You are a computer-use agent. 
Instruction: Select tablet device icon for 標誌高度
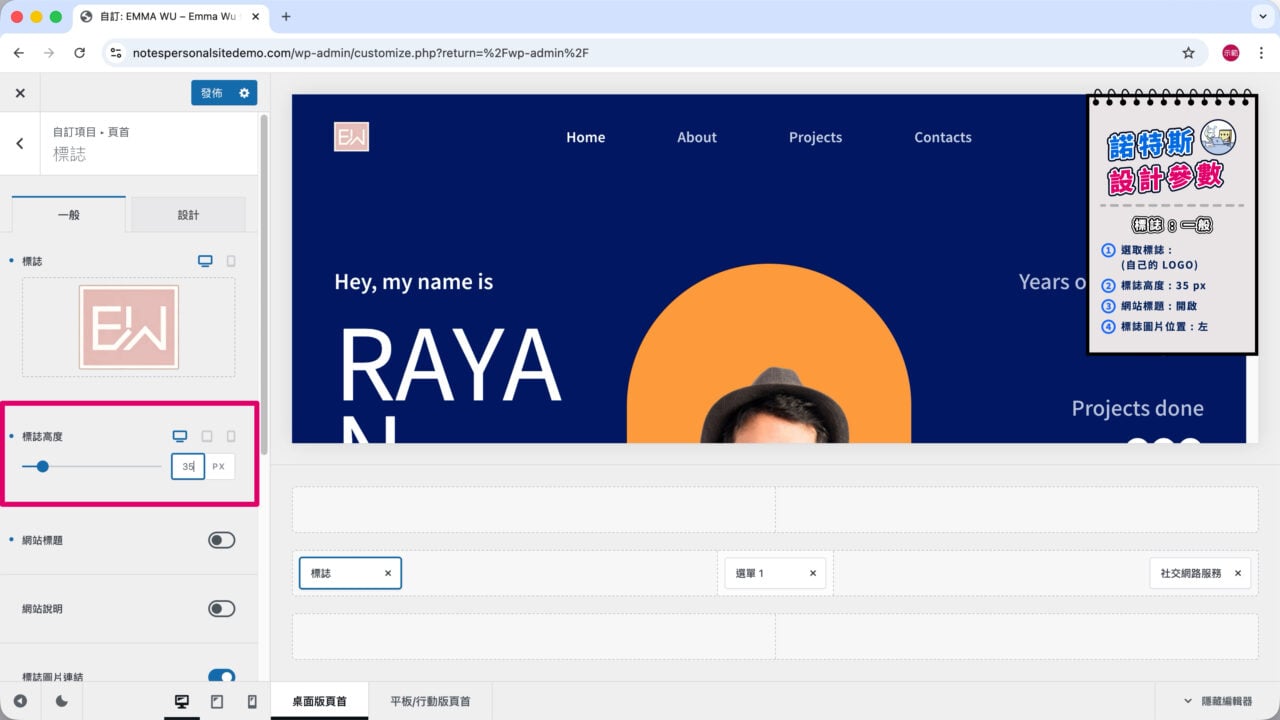pyautogui.click(x=207, y=436)
